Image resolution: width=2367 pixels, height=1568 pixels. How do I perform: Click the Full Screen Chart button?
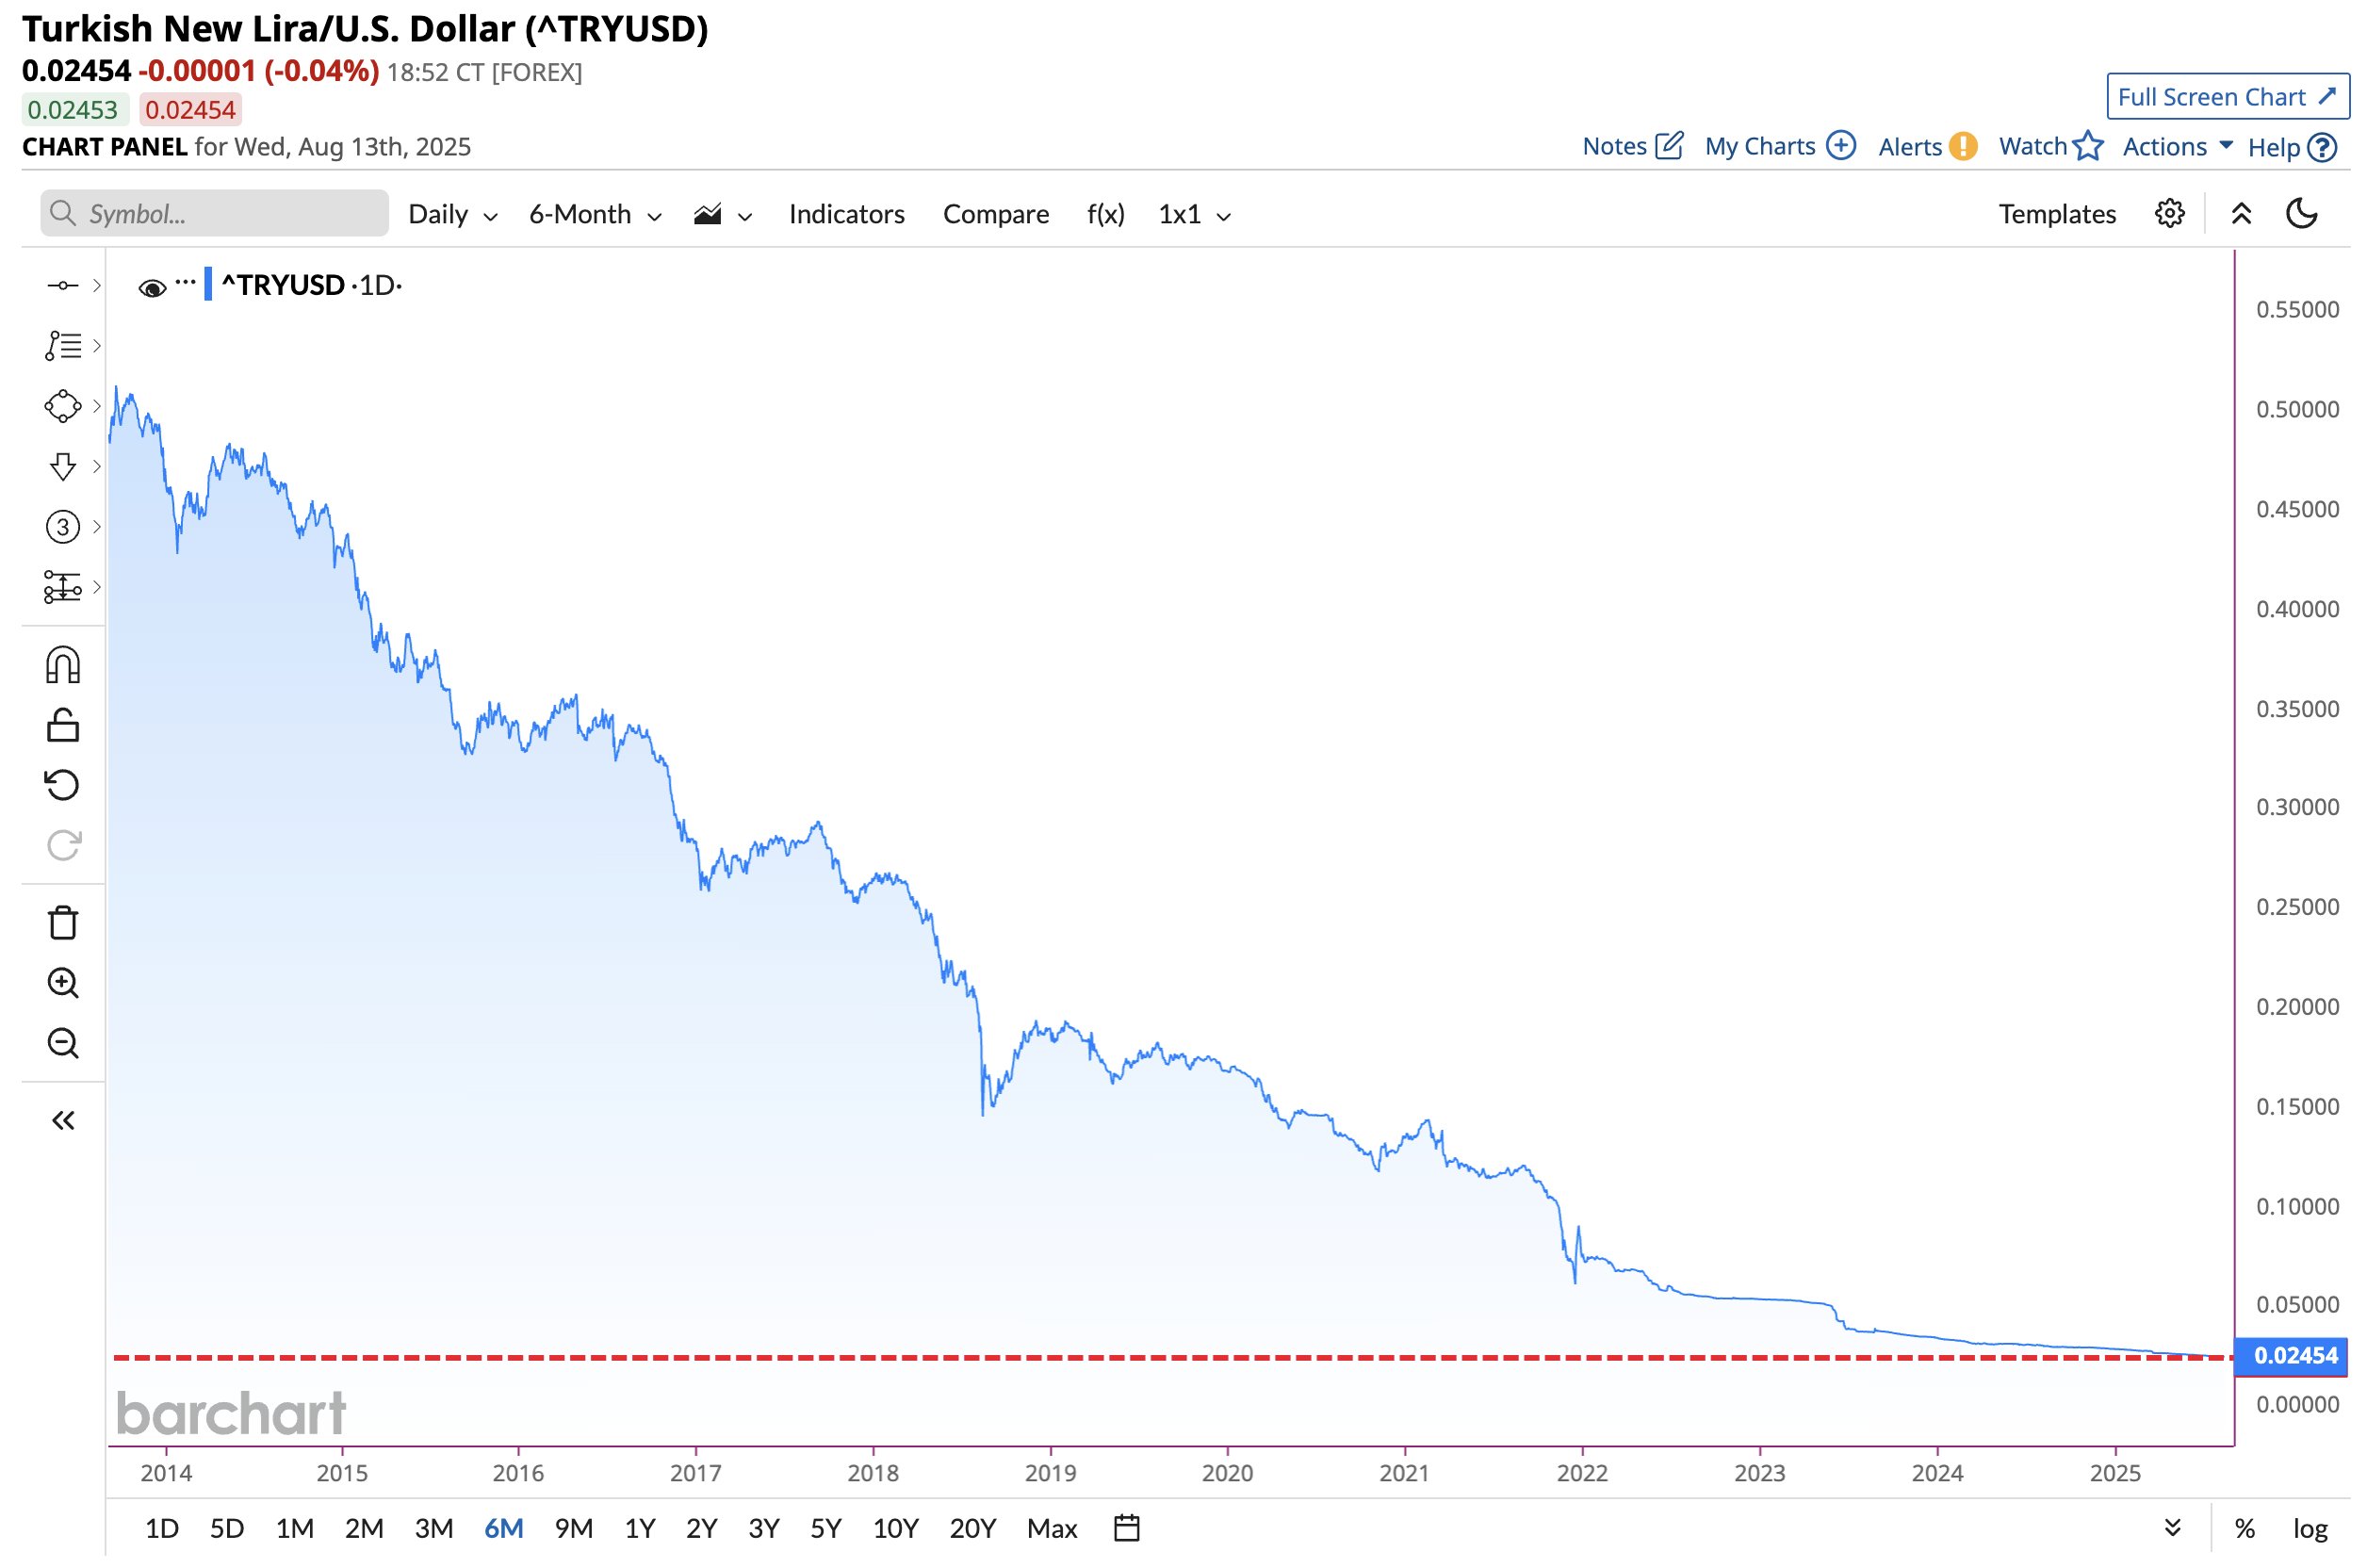[x=2226, y=97]
